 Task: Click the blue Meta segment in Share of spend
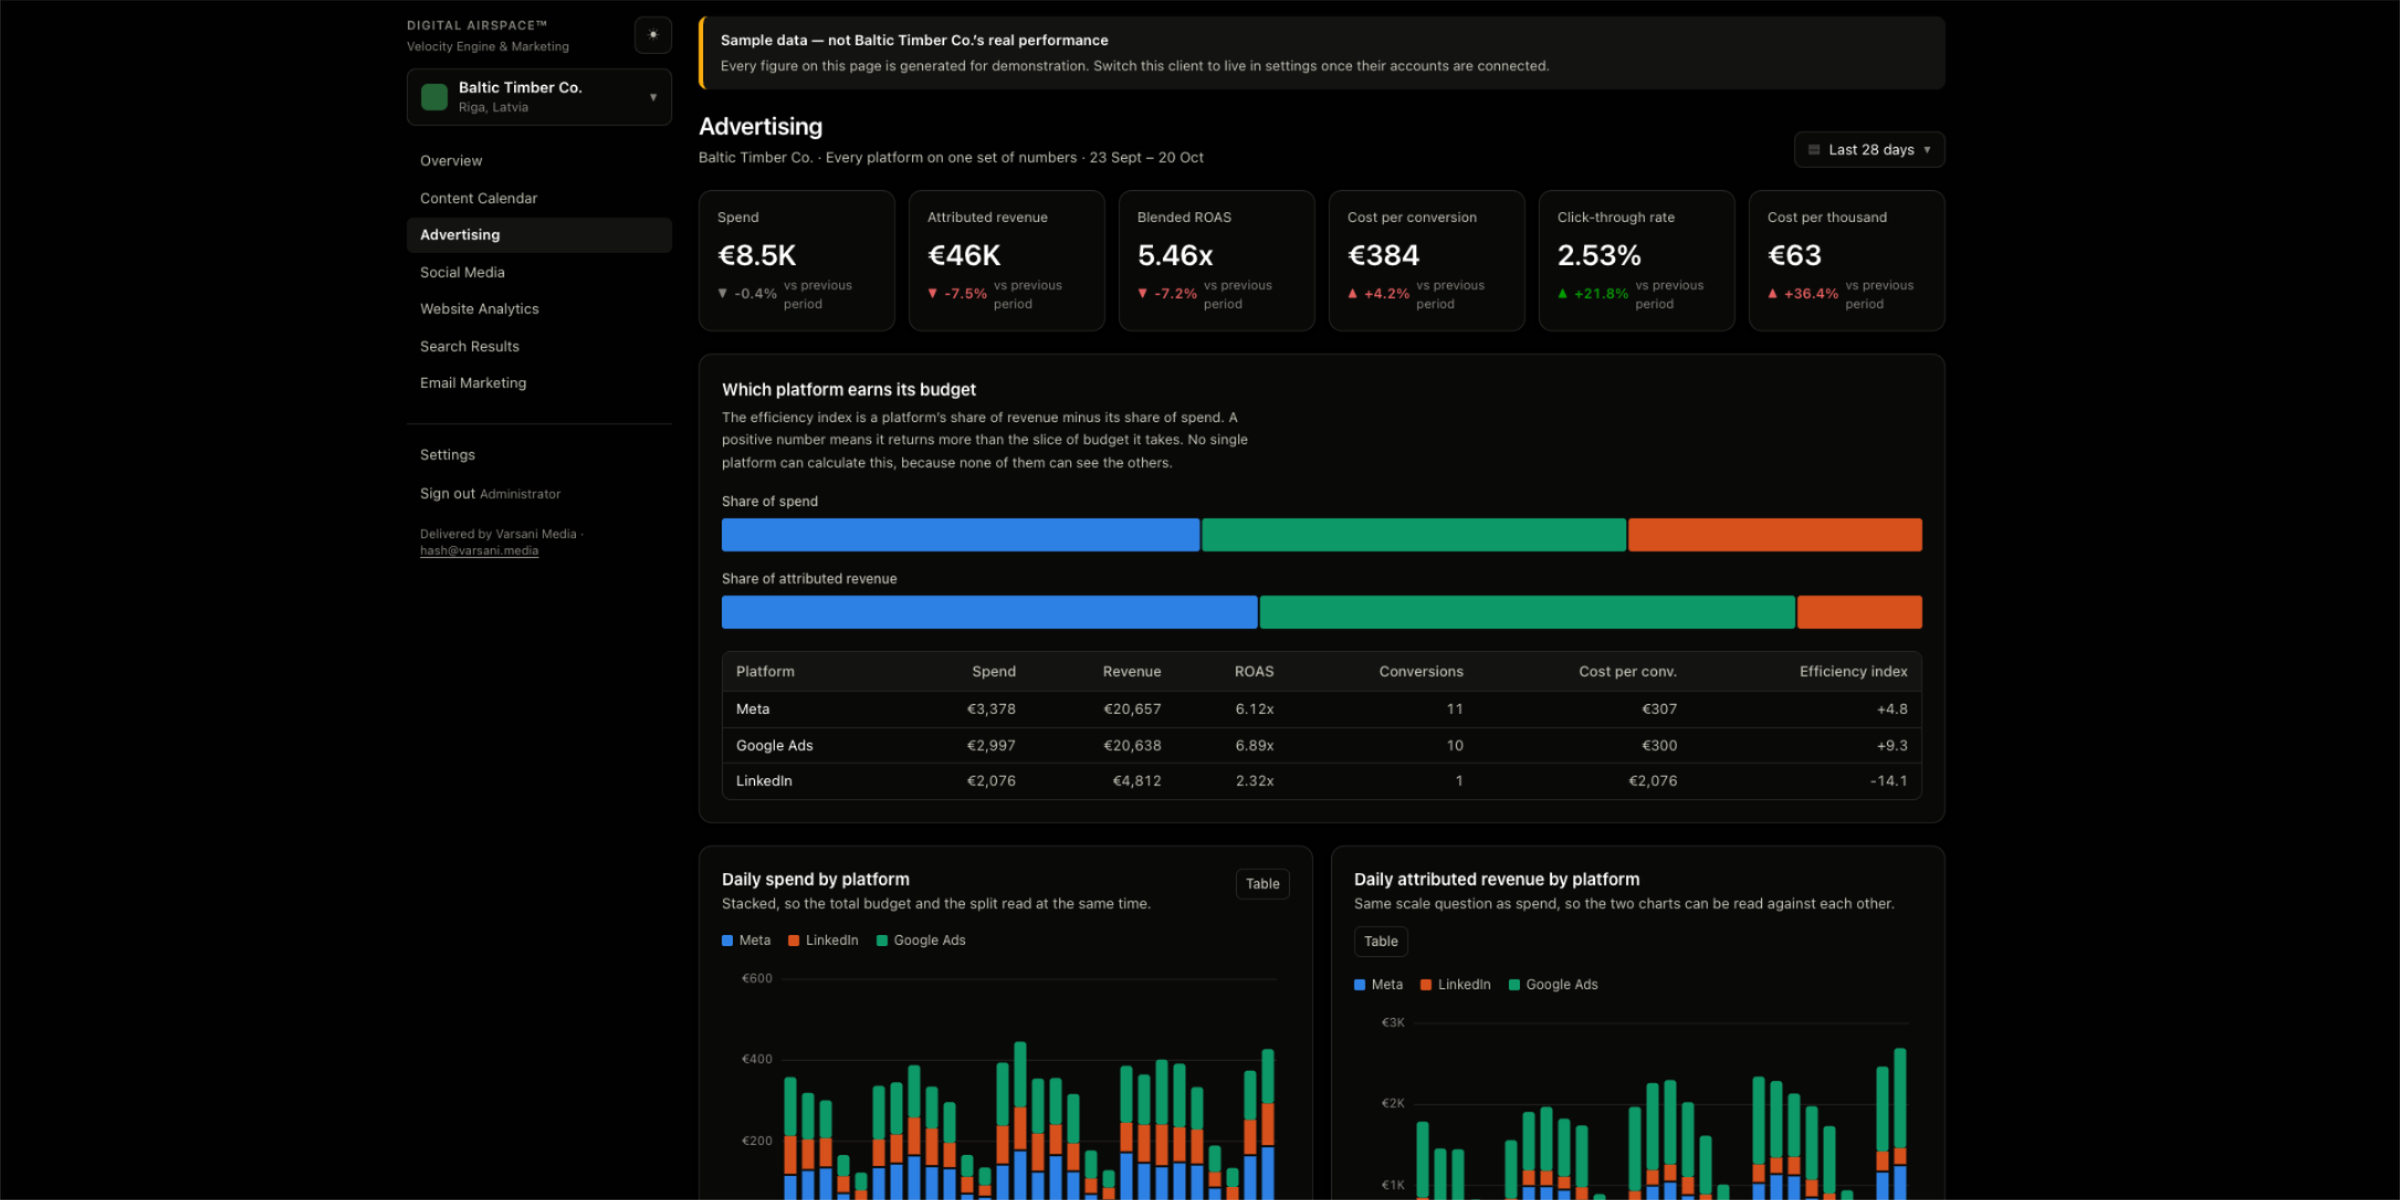click(960, 535)
